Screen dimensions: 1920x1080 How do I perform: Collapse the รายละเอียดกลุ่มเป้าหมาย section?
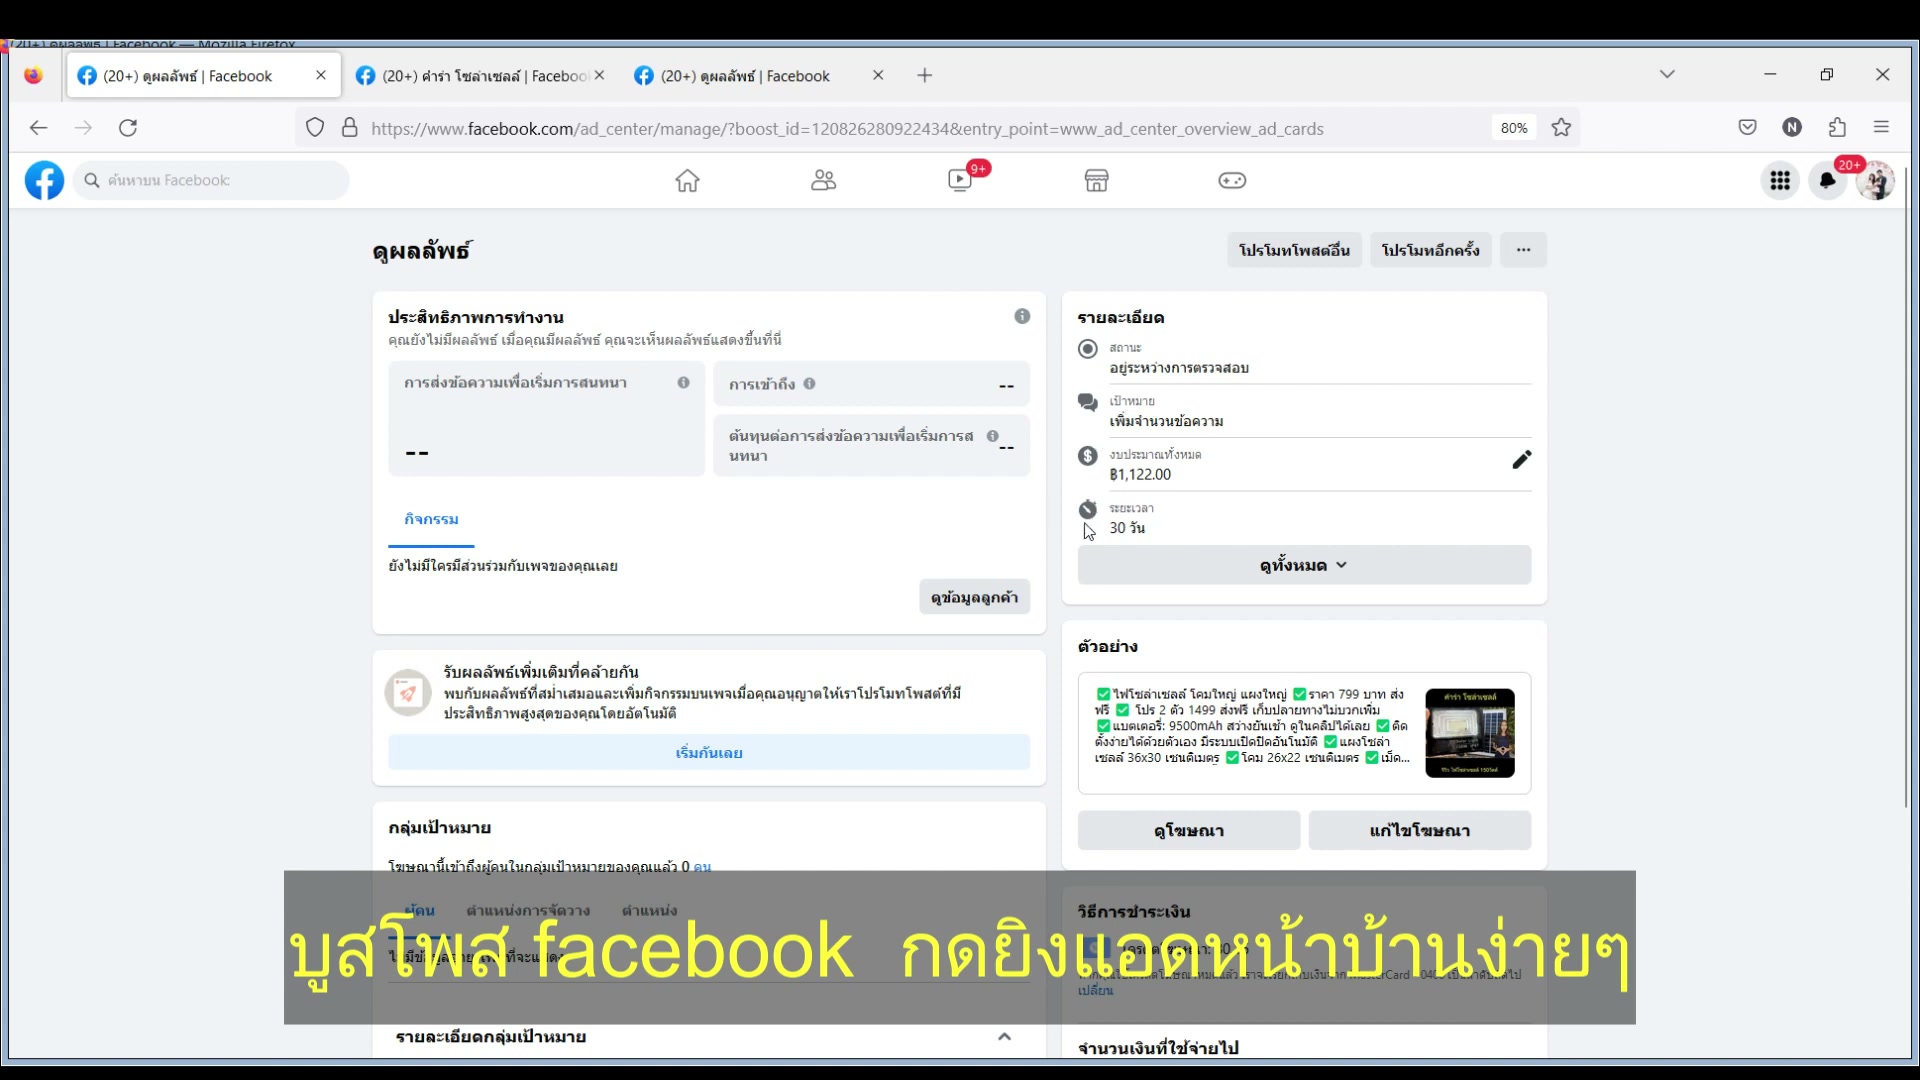point(1004,1036)
